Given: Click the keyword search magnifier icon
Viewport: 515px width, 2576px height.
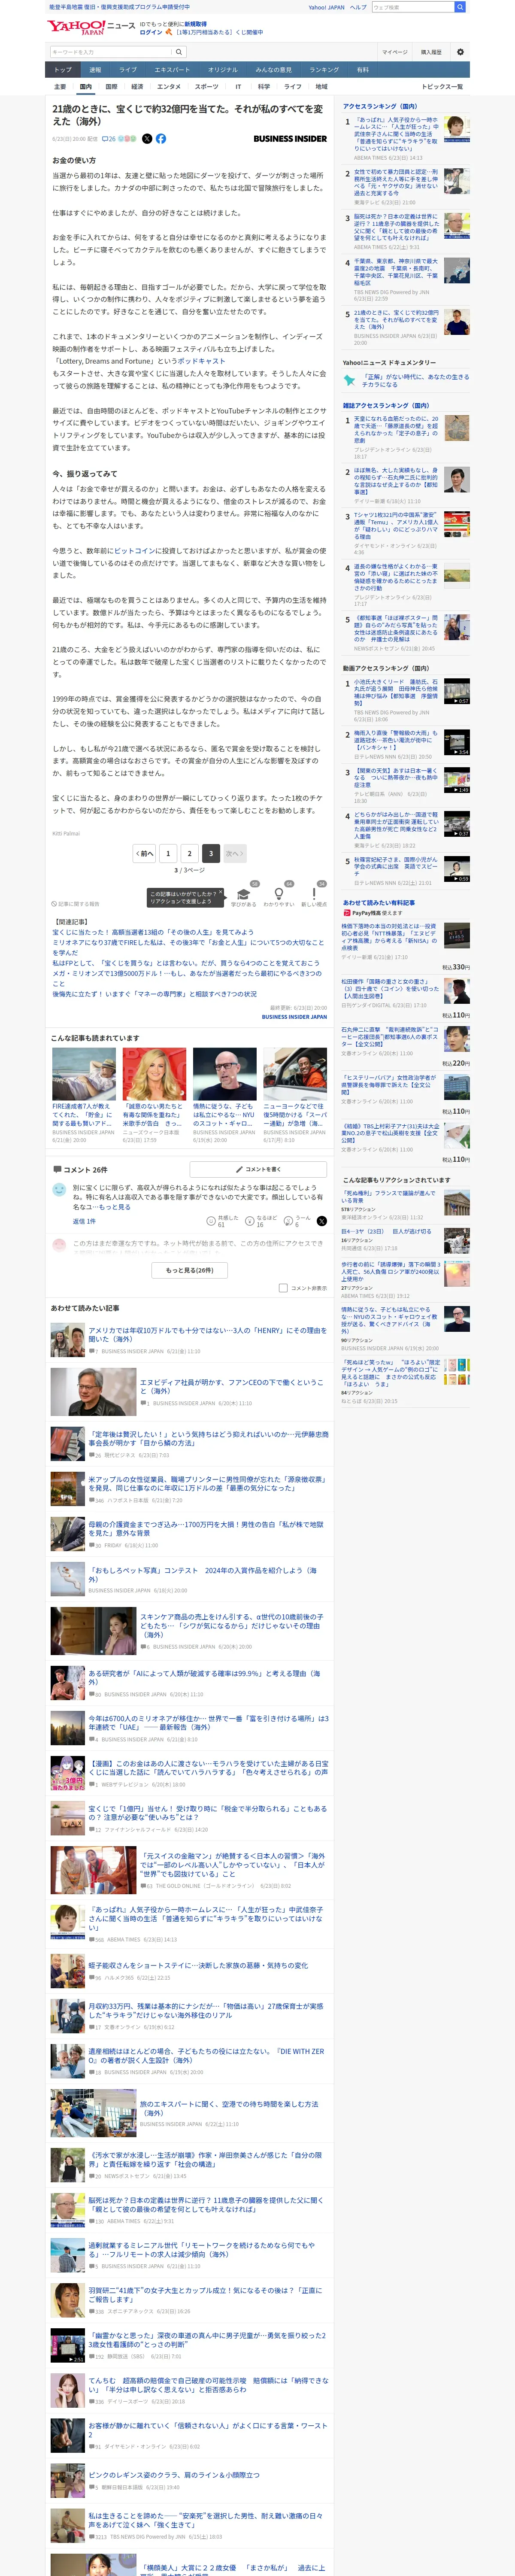Looking at the screenshot, I should click(x=179, y=52).
